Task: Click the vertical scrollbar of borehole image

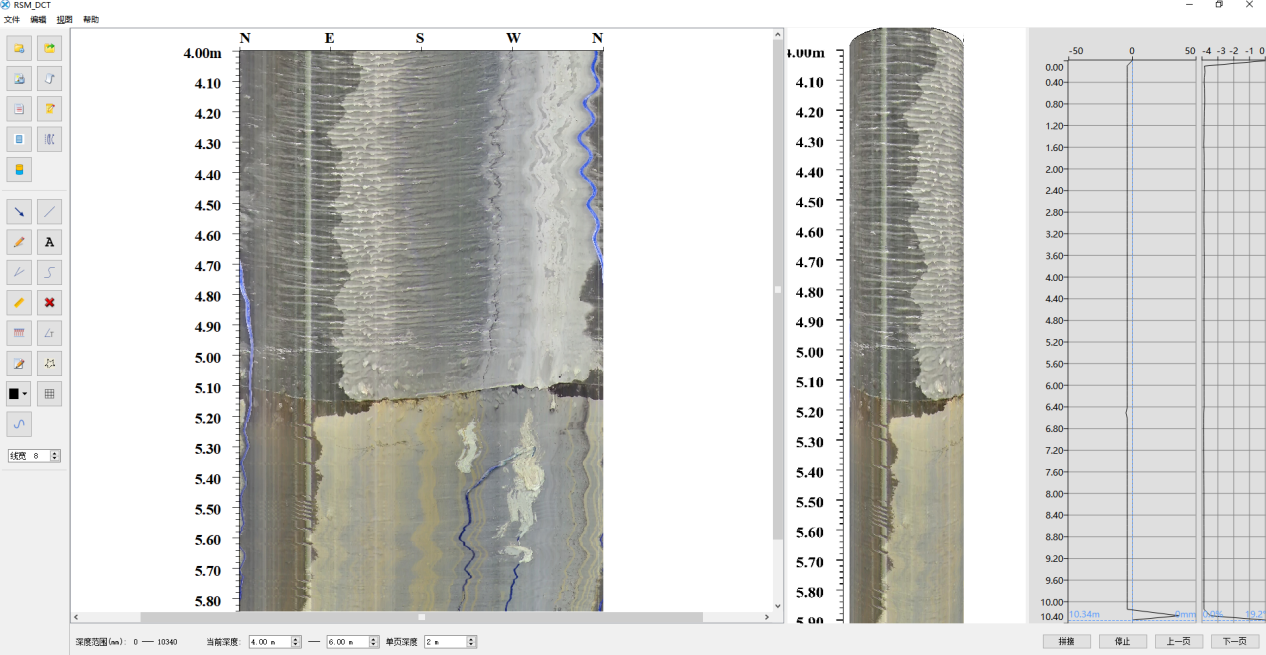Action: coord(778,290)
